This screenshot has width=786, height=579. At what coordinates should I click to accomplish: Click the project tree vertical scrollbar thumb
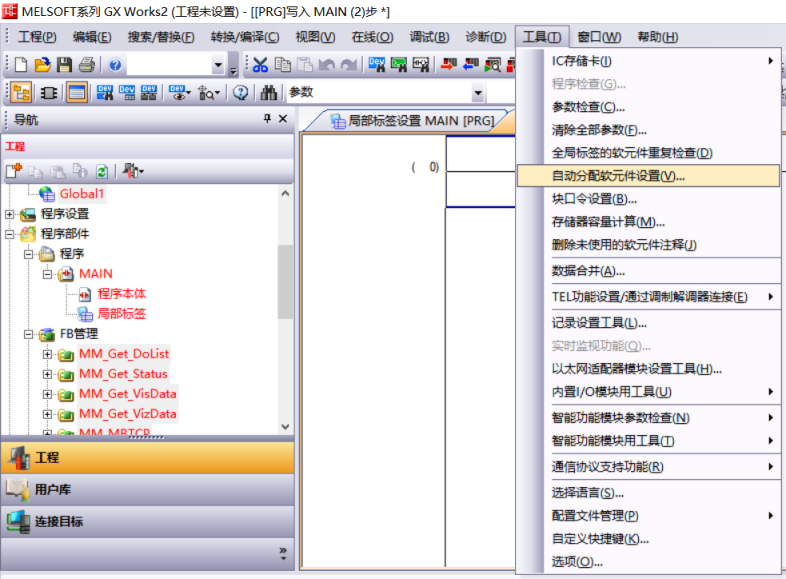(x=285, y=282)
